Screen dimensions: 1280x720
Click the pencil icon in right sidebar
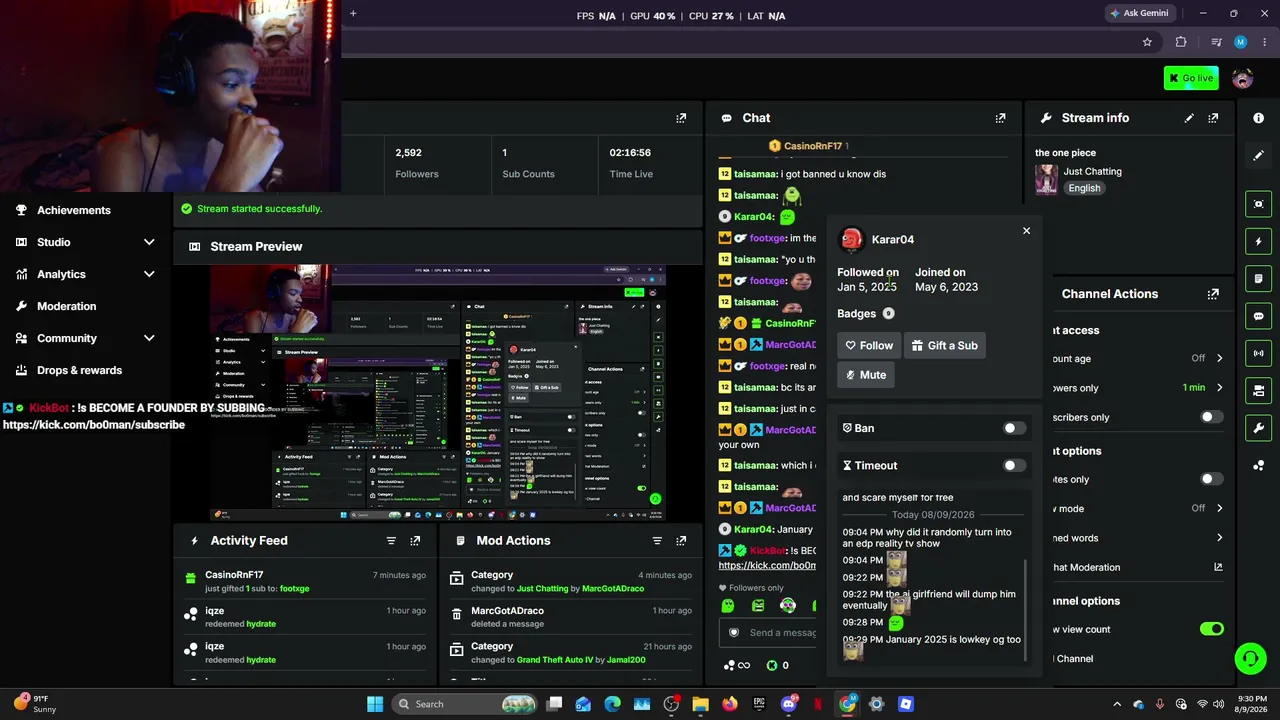[x=1259, y=155]
